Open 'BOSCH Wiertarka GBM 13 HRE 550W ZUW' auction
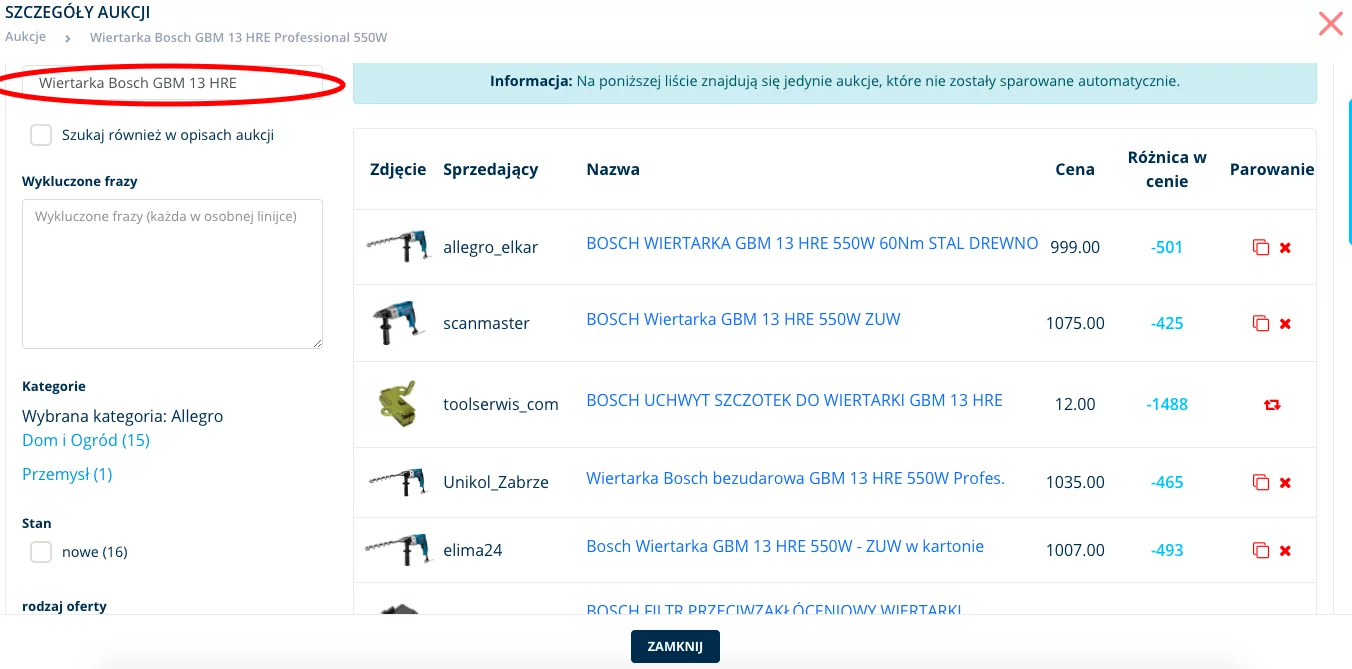Viewport: 1352px width, 669px height. click(743, 319)
